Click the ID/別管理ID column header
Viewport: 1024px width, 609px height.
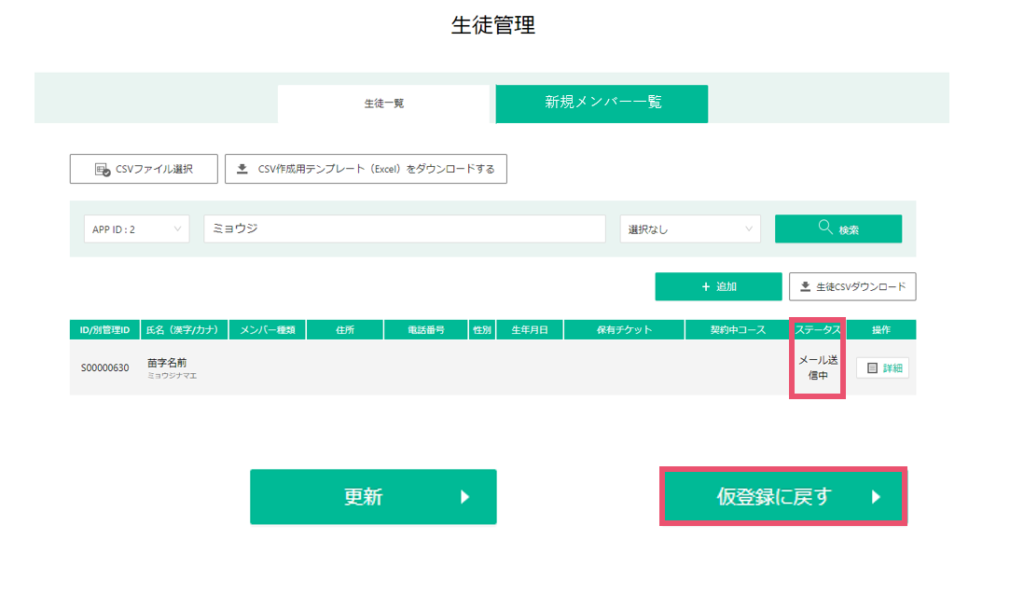105,330
